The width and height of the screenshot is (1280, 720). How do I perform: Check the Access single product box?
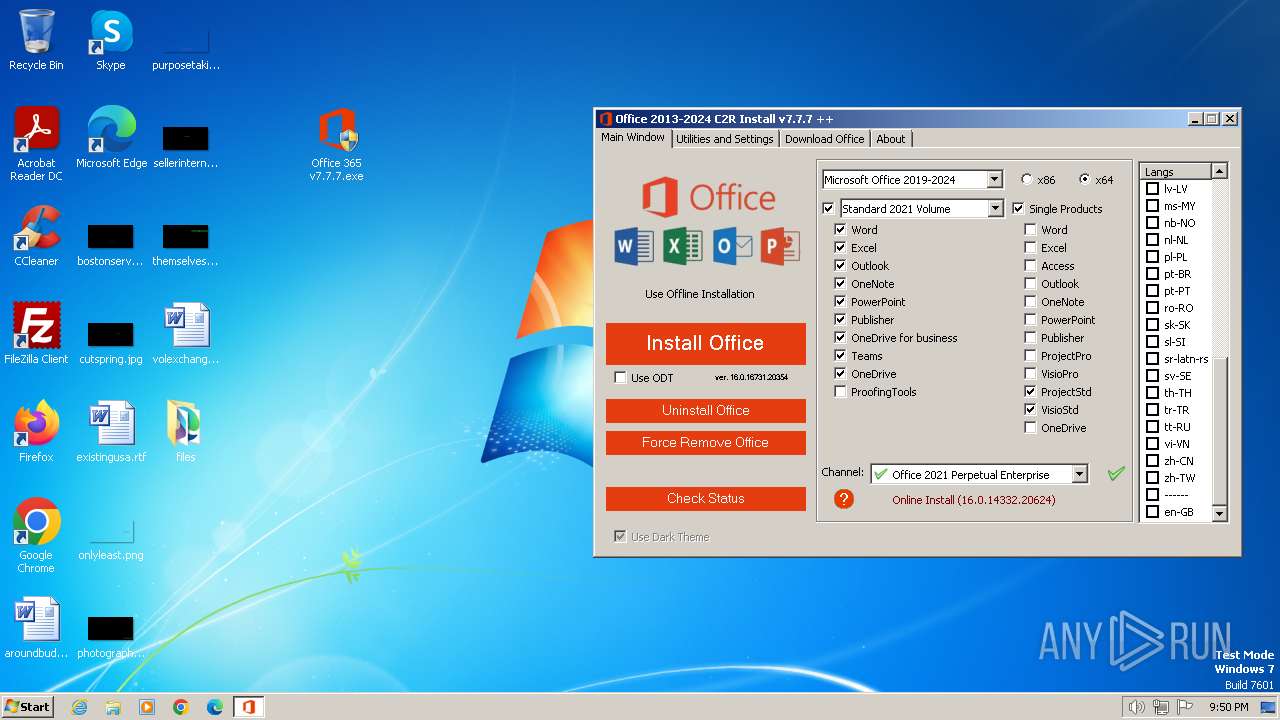click(x=1030, y=266)
